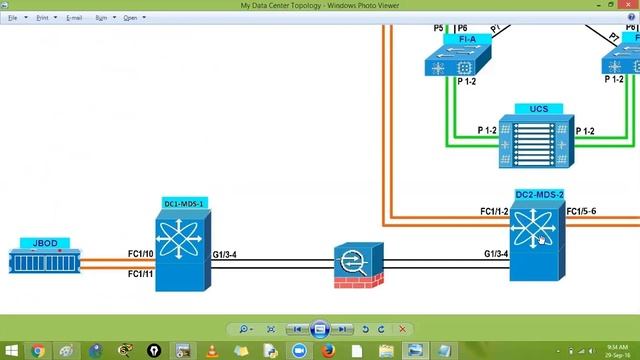Click G1/3-4 label beside DC2-MDS-2
Screen dimensions: 640x360
pyautogui.click(x=496, y=254)
